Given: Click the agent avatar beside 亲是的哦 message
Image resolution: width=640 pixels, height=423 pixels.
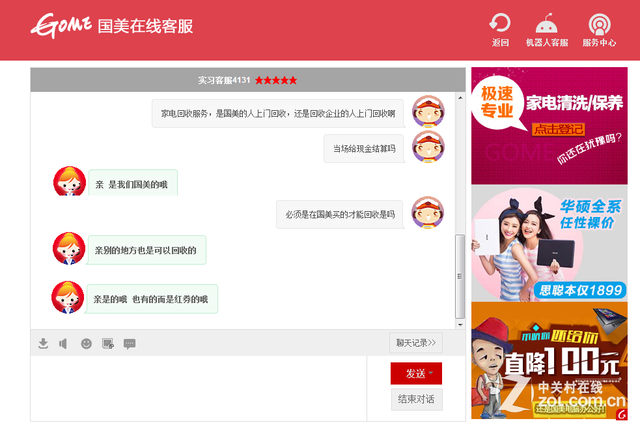Looking at the screenshot, I should pos(68,297).
